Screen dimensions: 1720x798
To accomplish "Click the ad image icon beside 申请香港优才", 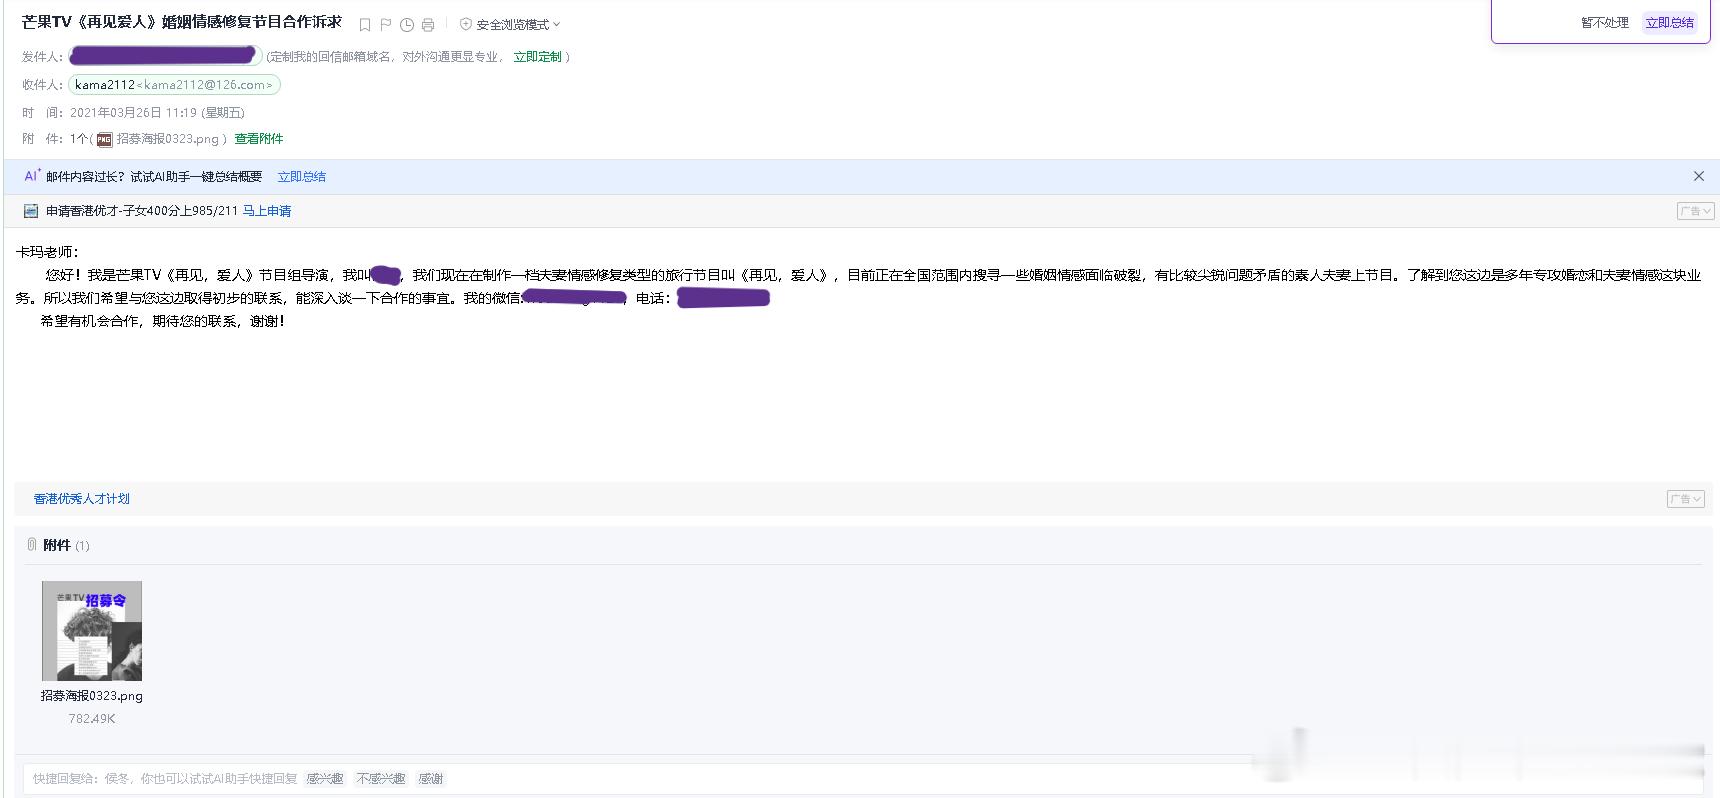I will point(31,211).
